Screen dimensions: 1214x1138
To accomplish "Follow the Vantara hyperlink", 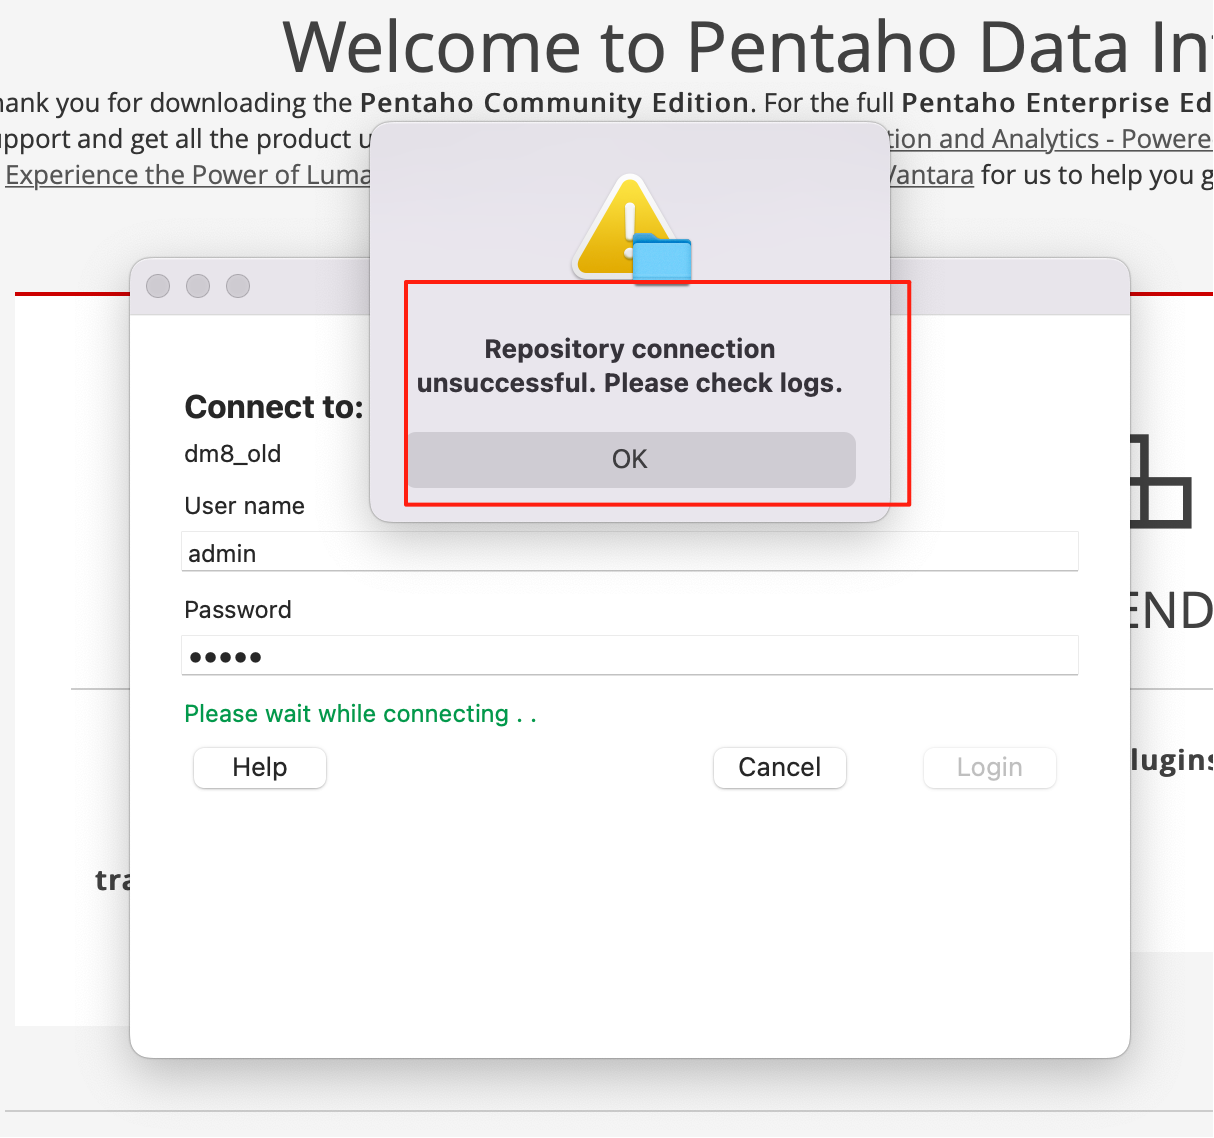I will click(931, 175).
